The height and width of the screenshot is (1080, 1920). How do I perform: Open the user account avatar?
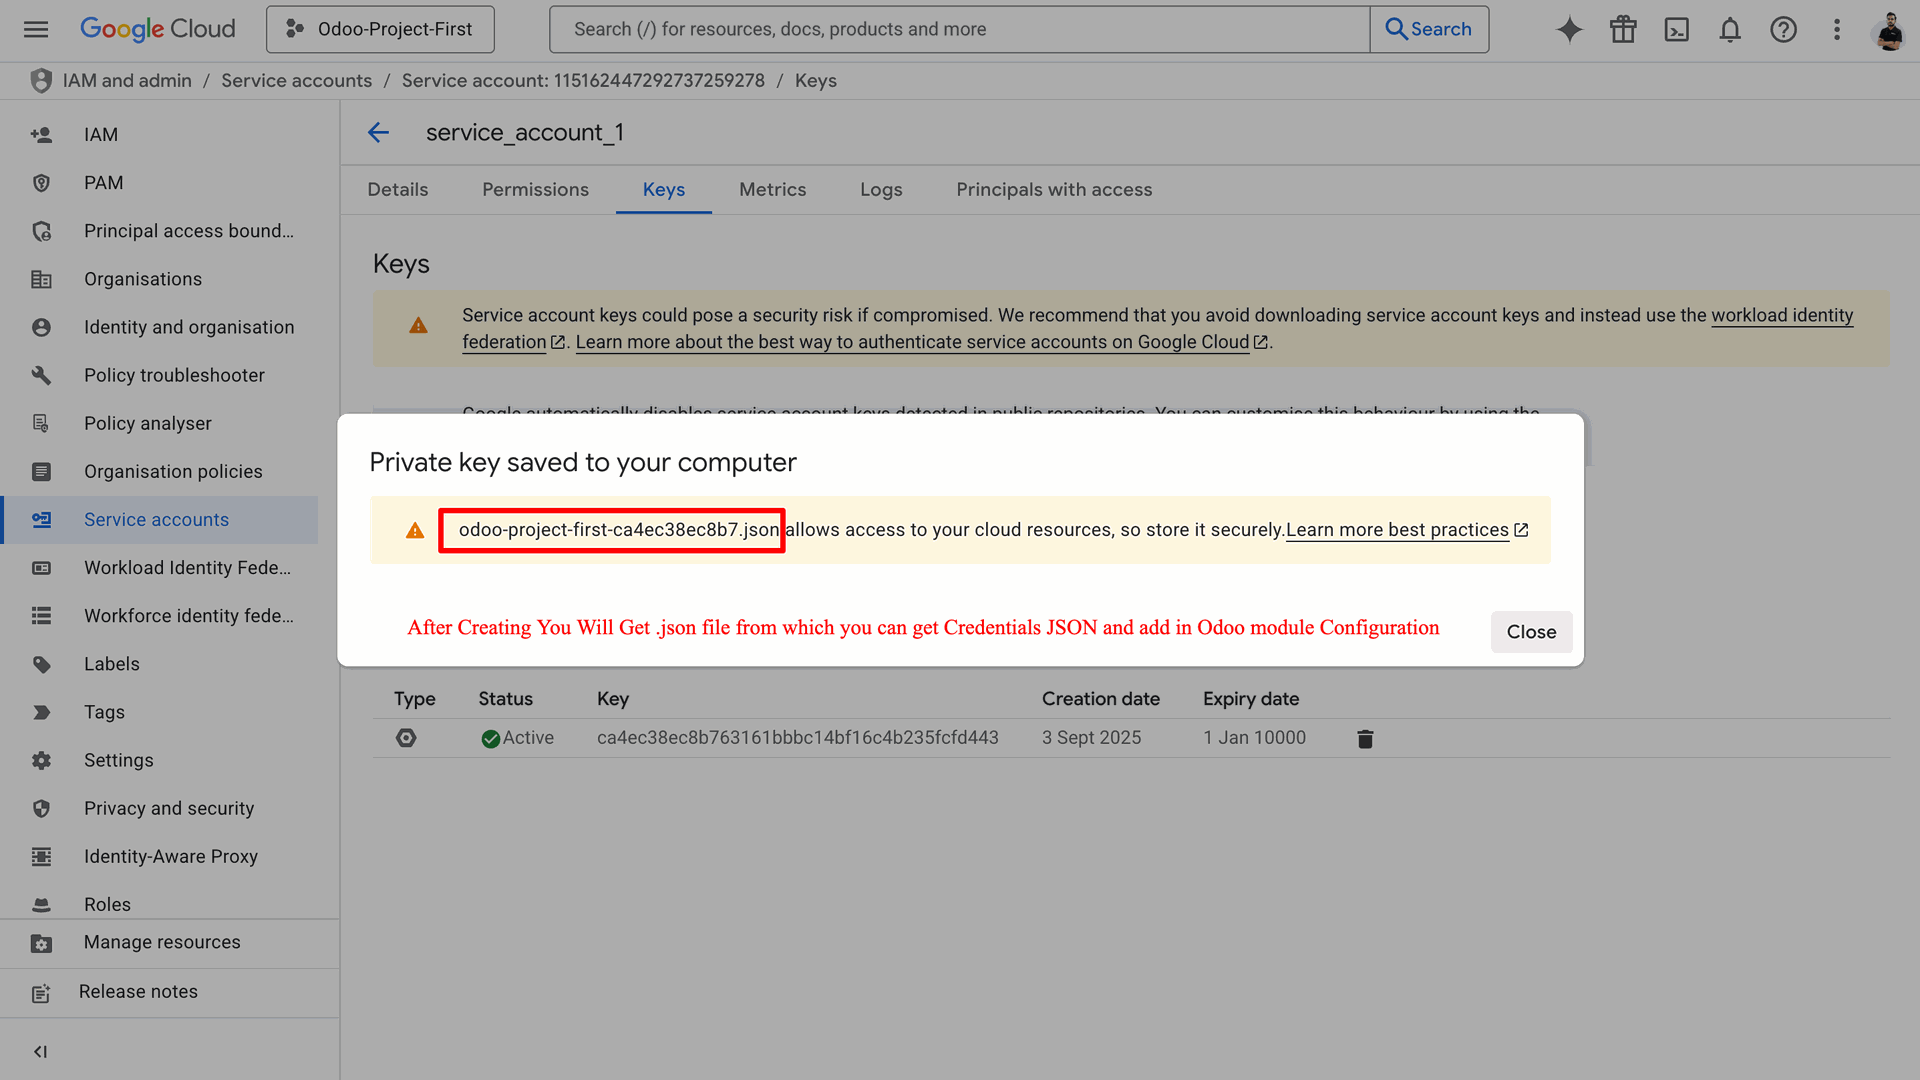pos(1889,29)
